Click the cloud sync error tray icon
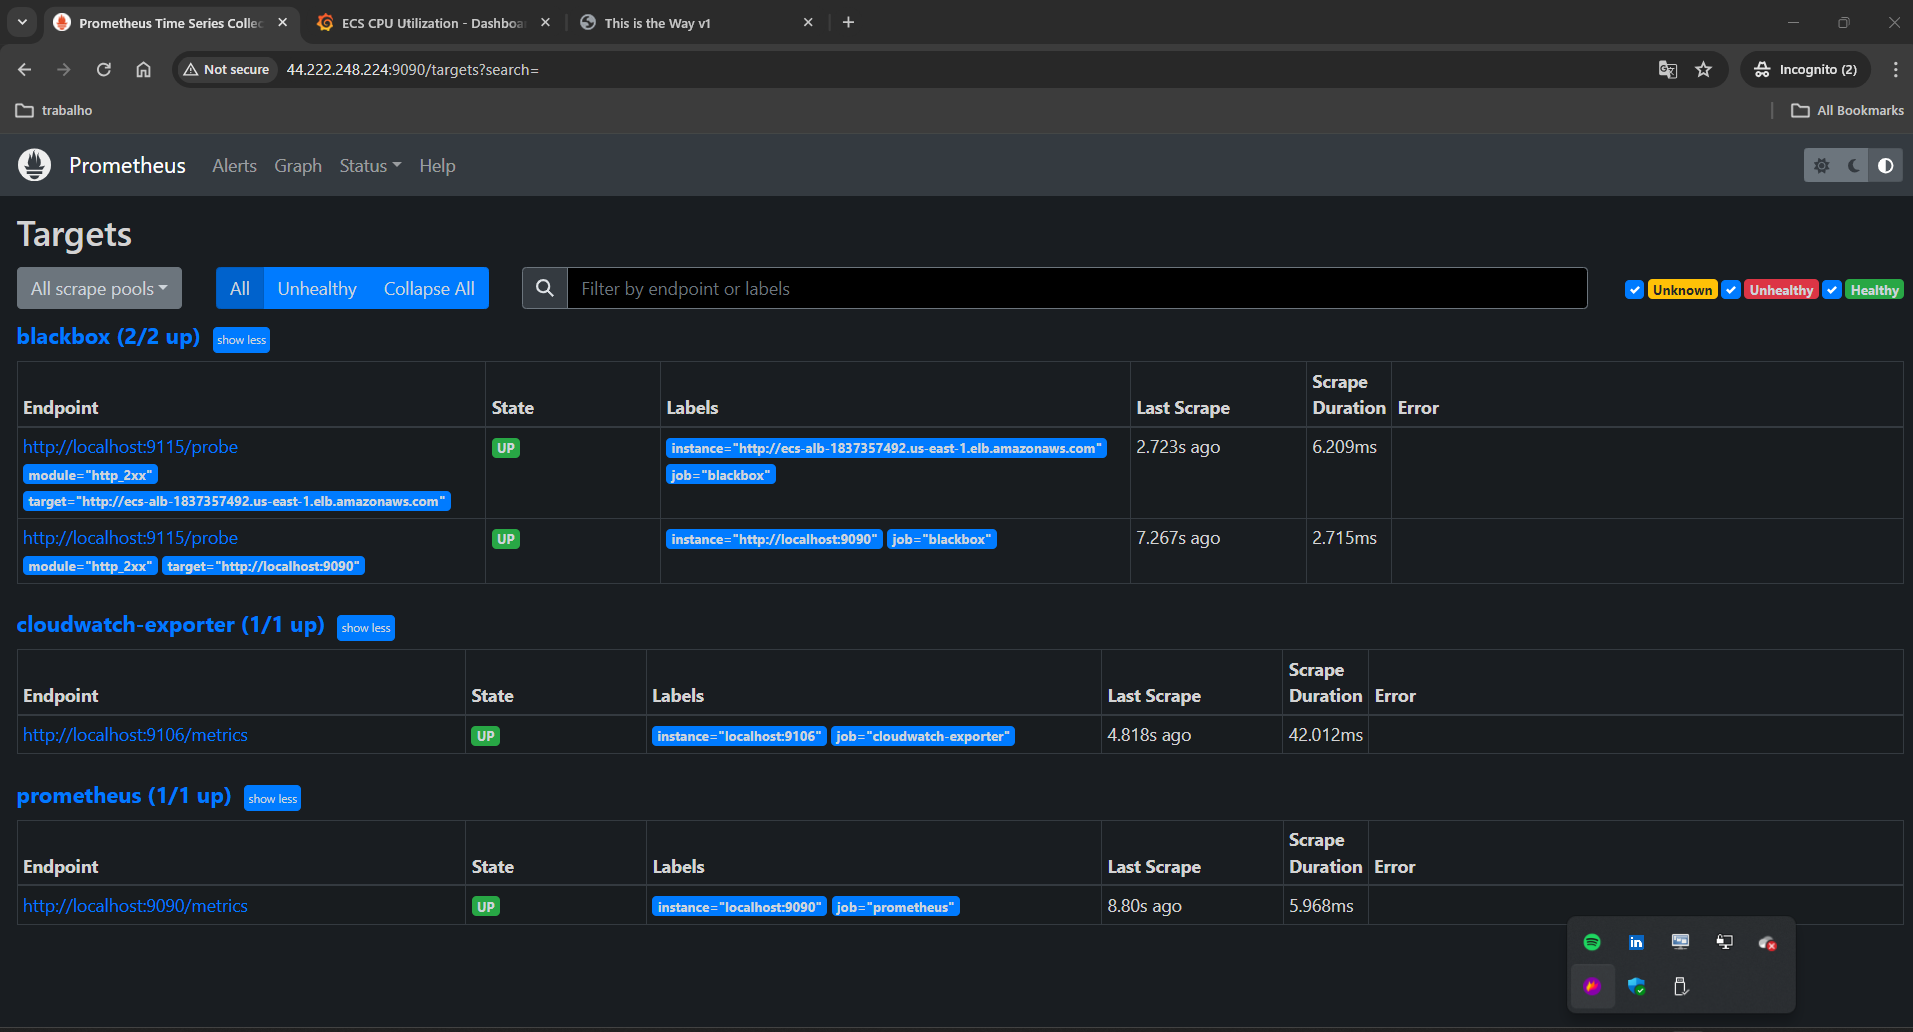This screenshot has height=1032, width=1913. click(1768, 942)
